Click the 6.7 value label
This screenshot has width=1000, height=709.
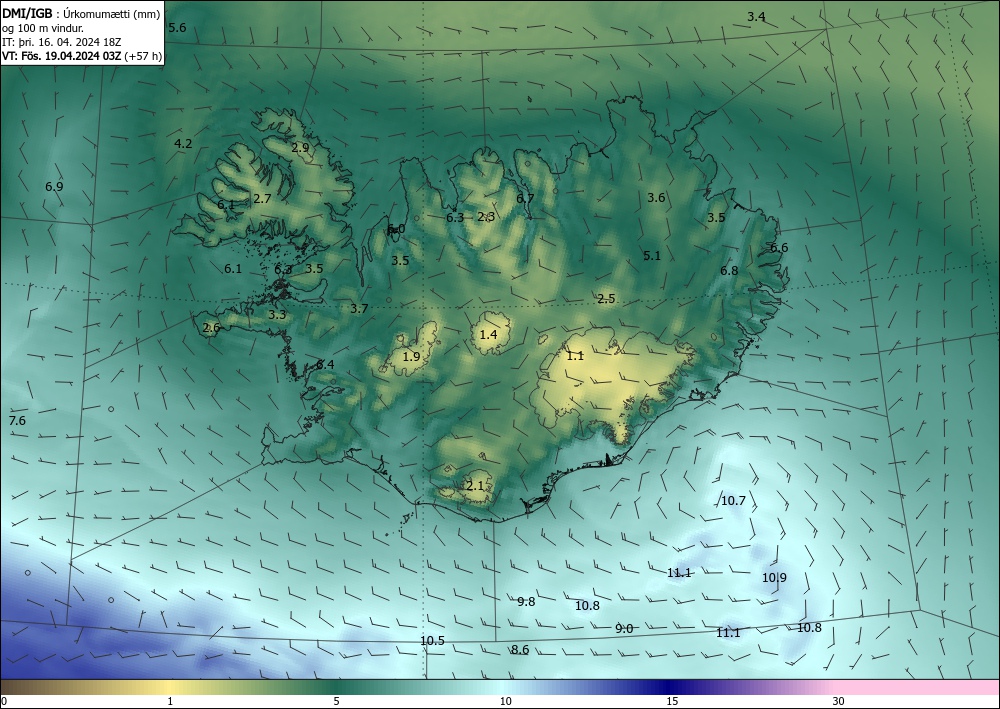tap(525, 198)
